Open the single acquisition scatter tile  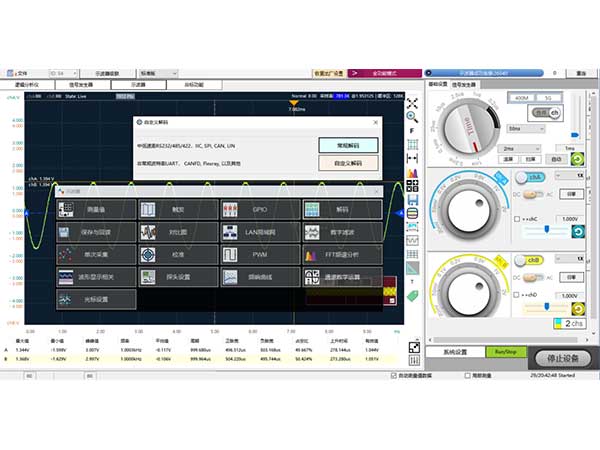96,254
